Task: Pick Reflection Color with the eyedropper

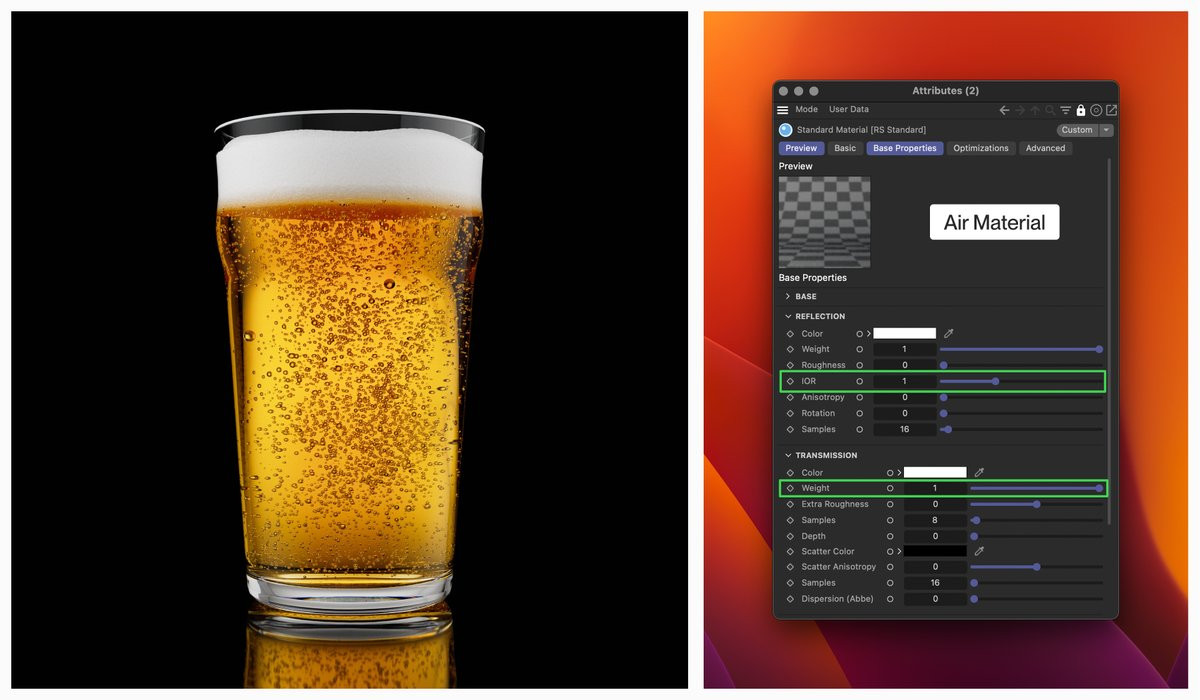Action: (x=949, y=334)
